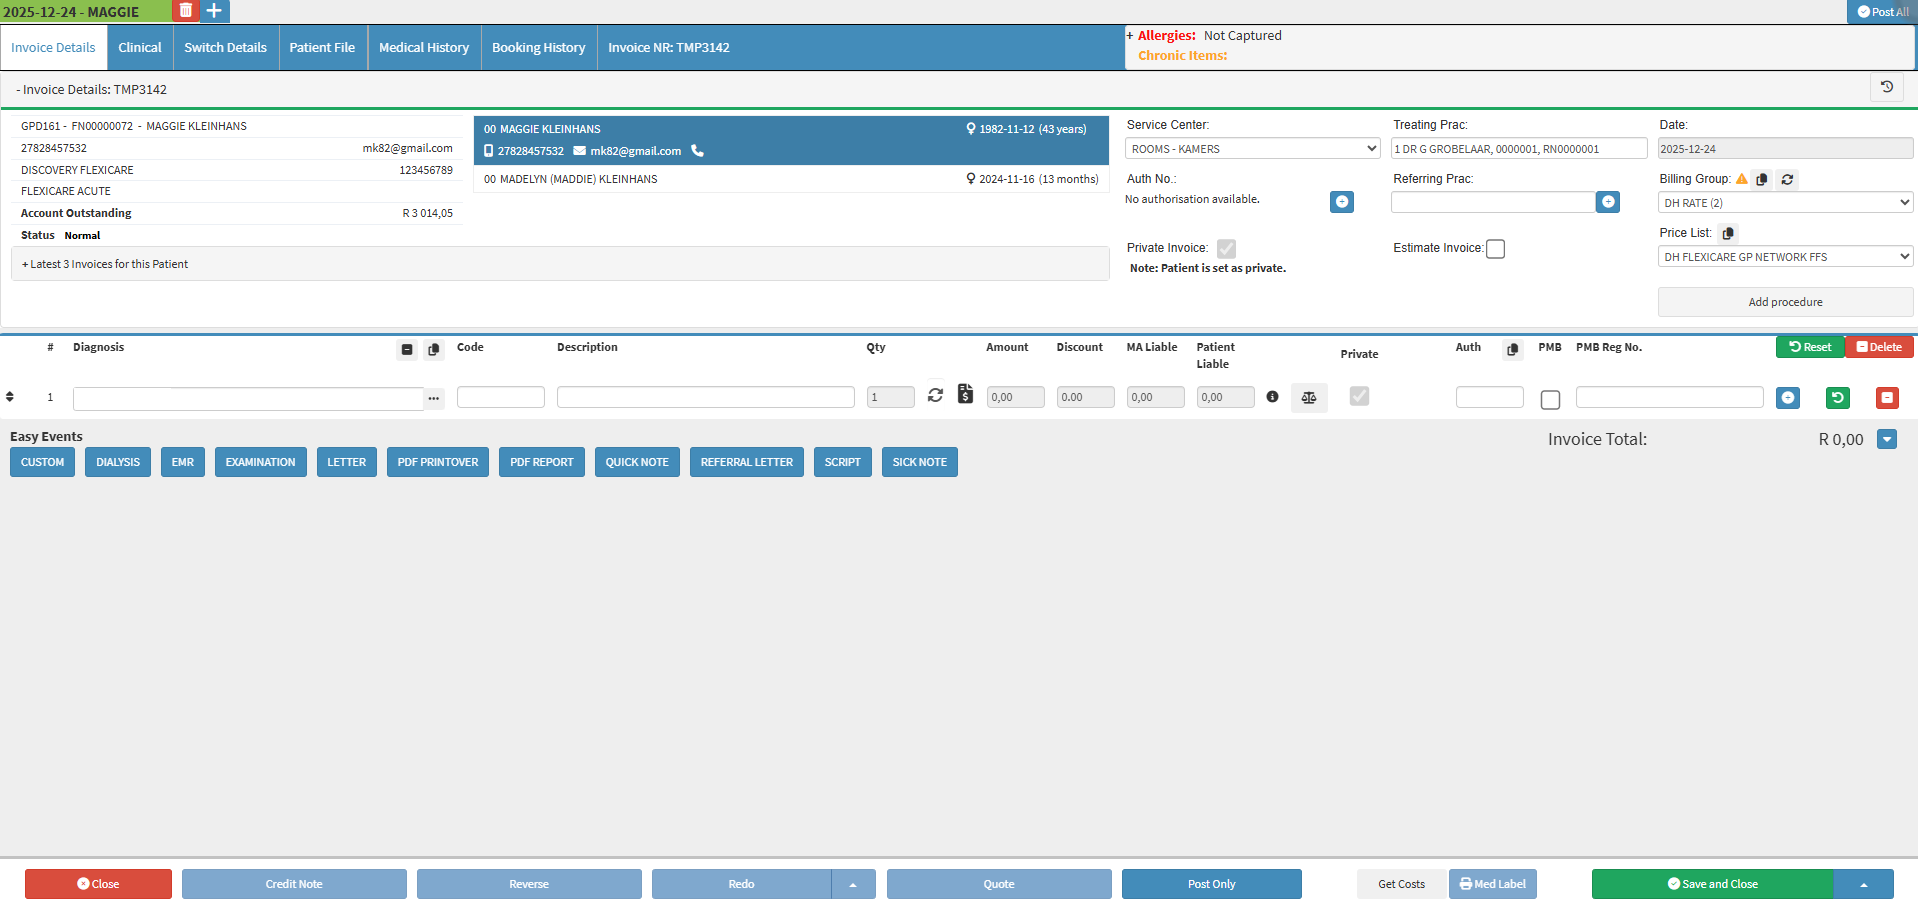The width and height of the screenshot is (1918, 904).
Task: Switch to the Medical History tab
Action: tap(423, 48)
